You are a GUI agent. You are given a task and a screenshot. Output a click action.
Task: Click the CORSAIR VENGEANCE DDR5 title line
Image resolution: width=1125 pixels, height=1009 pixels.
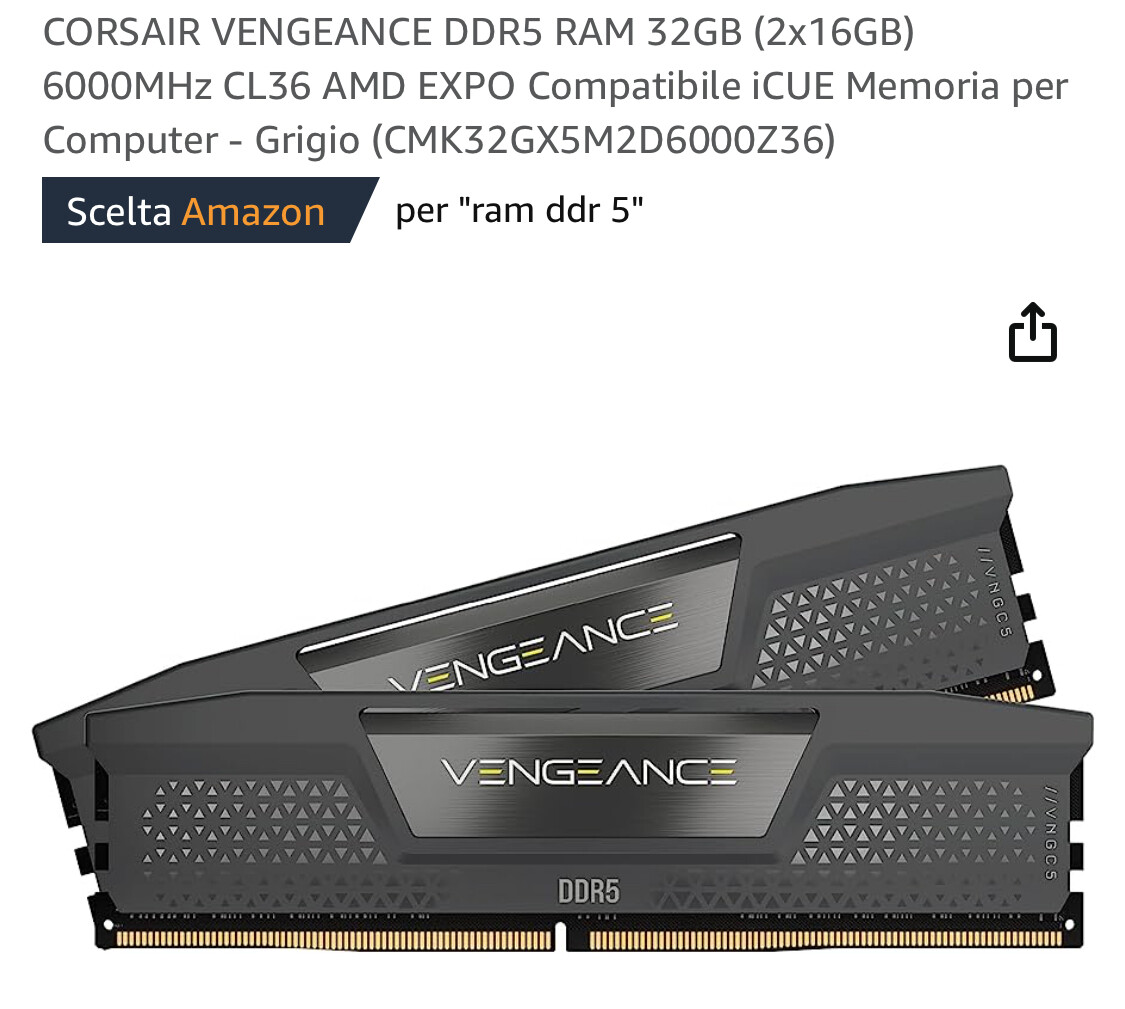point(479,32)
